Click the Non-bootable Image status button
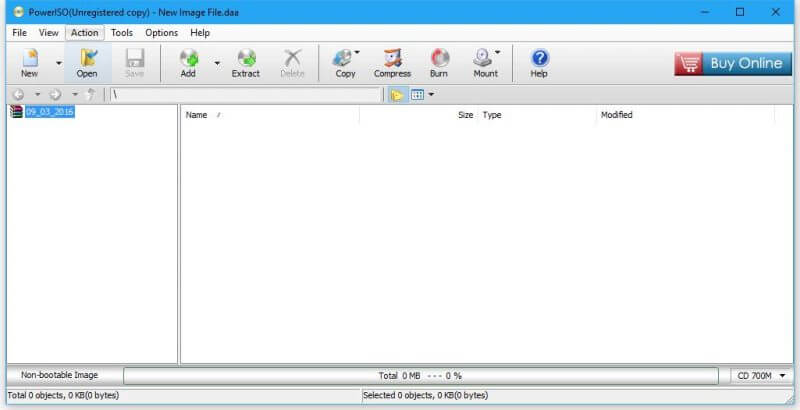800x410 pixels. point(59,375)
